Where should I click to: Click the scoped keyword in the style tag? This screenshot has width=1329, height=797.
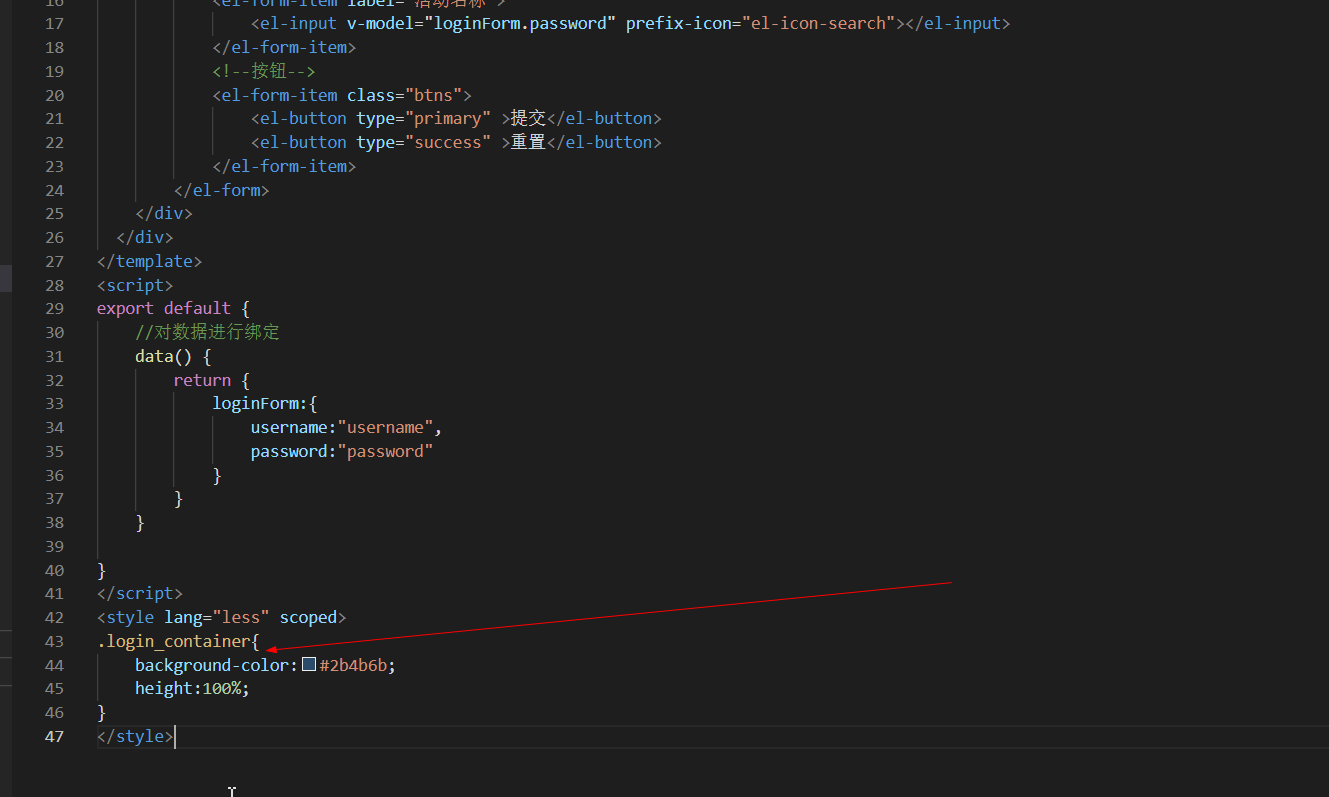click(308, 617)
